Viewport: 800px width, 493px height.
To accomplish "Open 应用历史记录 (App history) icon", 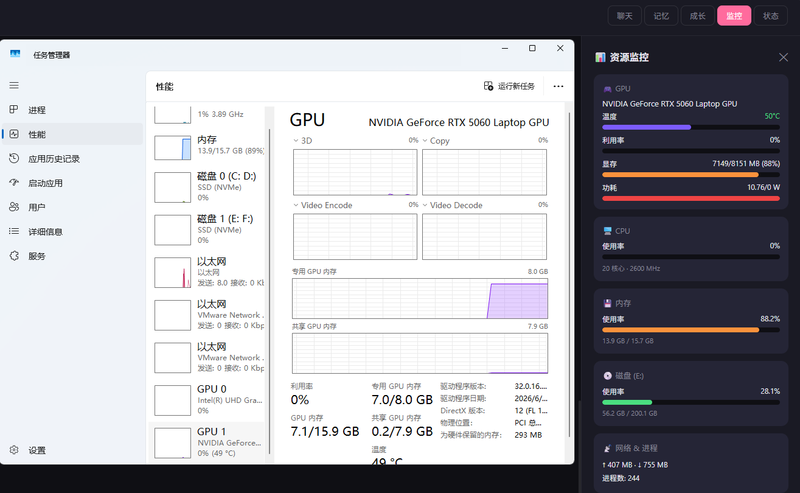I will point(14,159).
